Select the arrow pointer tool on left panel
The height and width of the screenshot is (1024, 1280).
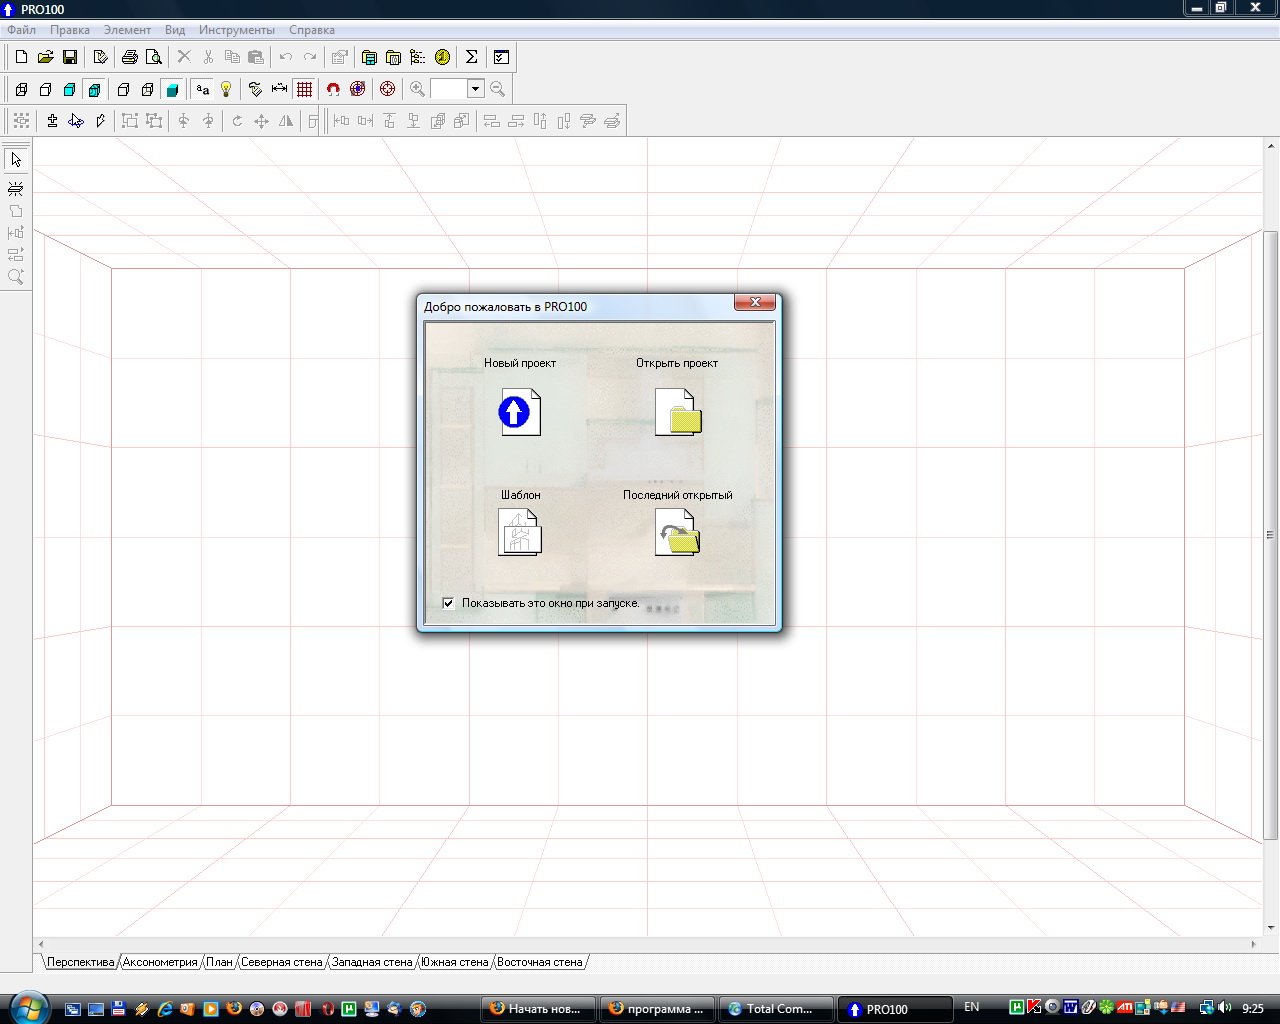pos(16,160)
